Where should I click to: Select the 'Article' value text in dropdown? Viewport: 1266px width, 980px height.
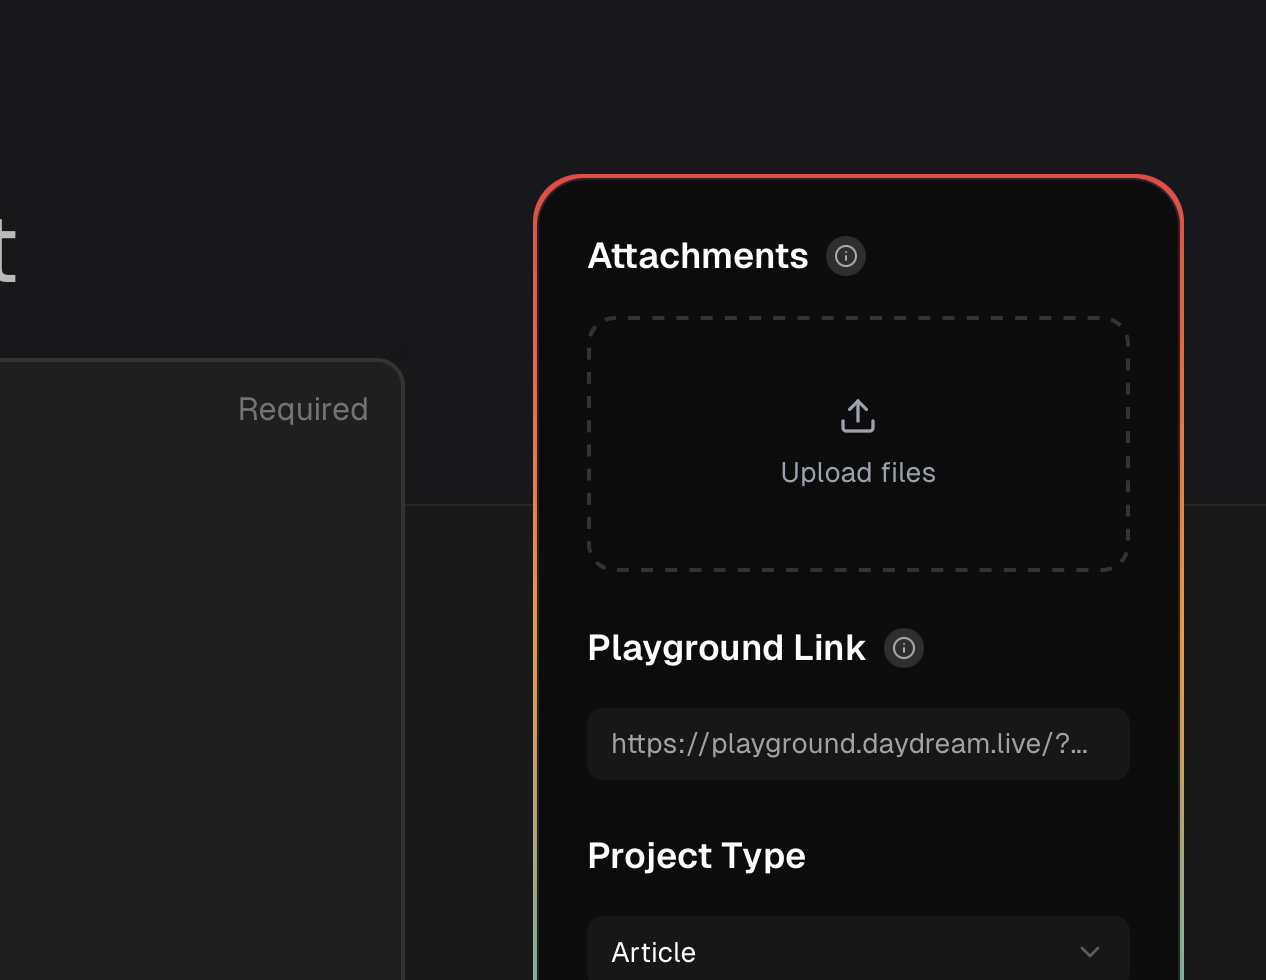coord(653,953)
